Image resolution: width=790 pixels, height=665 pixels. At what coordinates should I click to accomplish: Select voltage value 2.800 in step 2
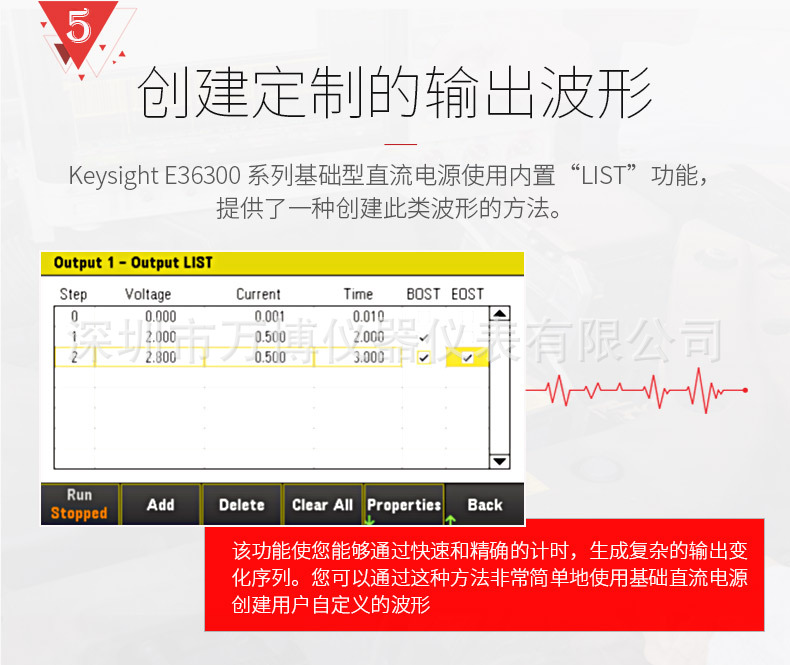(161, 357)
